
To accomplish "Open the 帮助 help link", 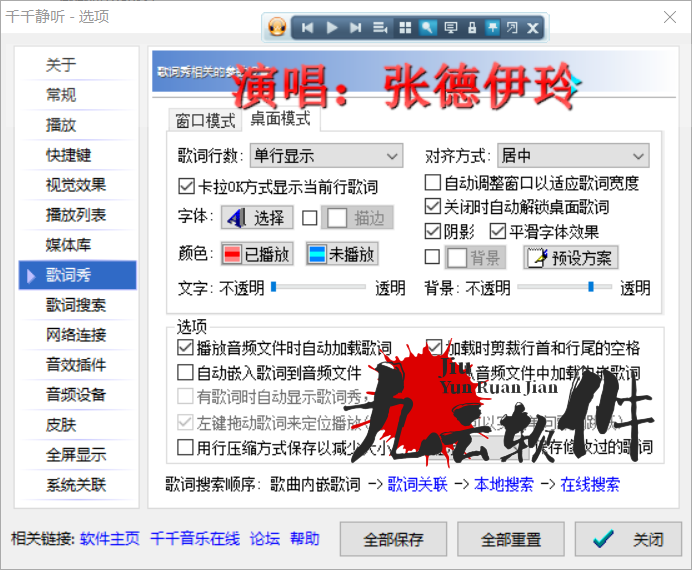I will pyautogui.click(x=305, y=539).
